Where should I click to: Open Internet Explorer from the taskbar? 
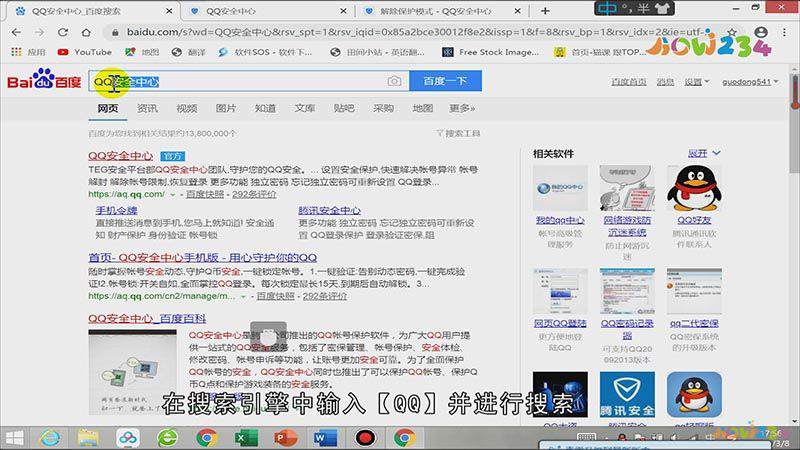[x=50, y=438]
